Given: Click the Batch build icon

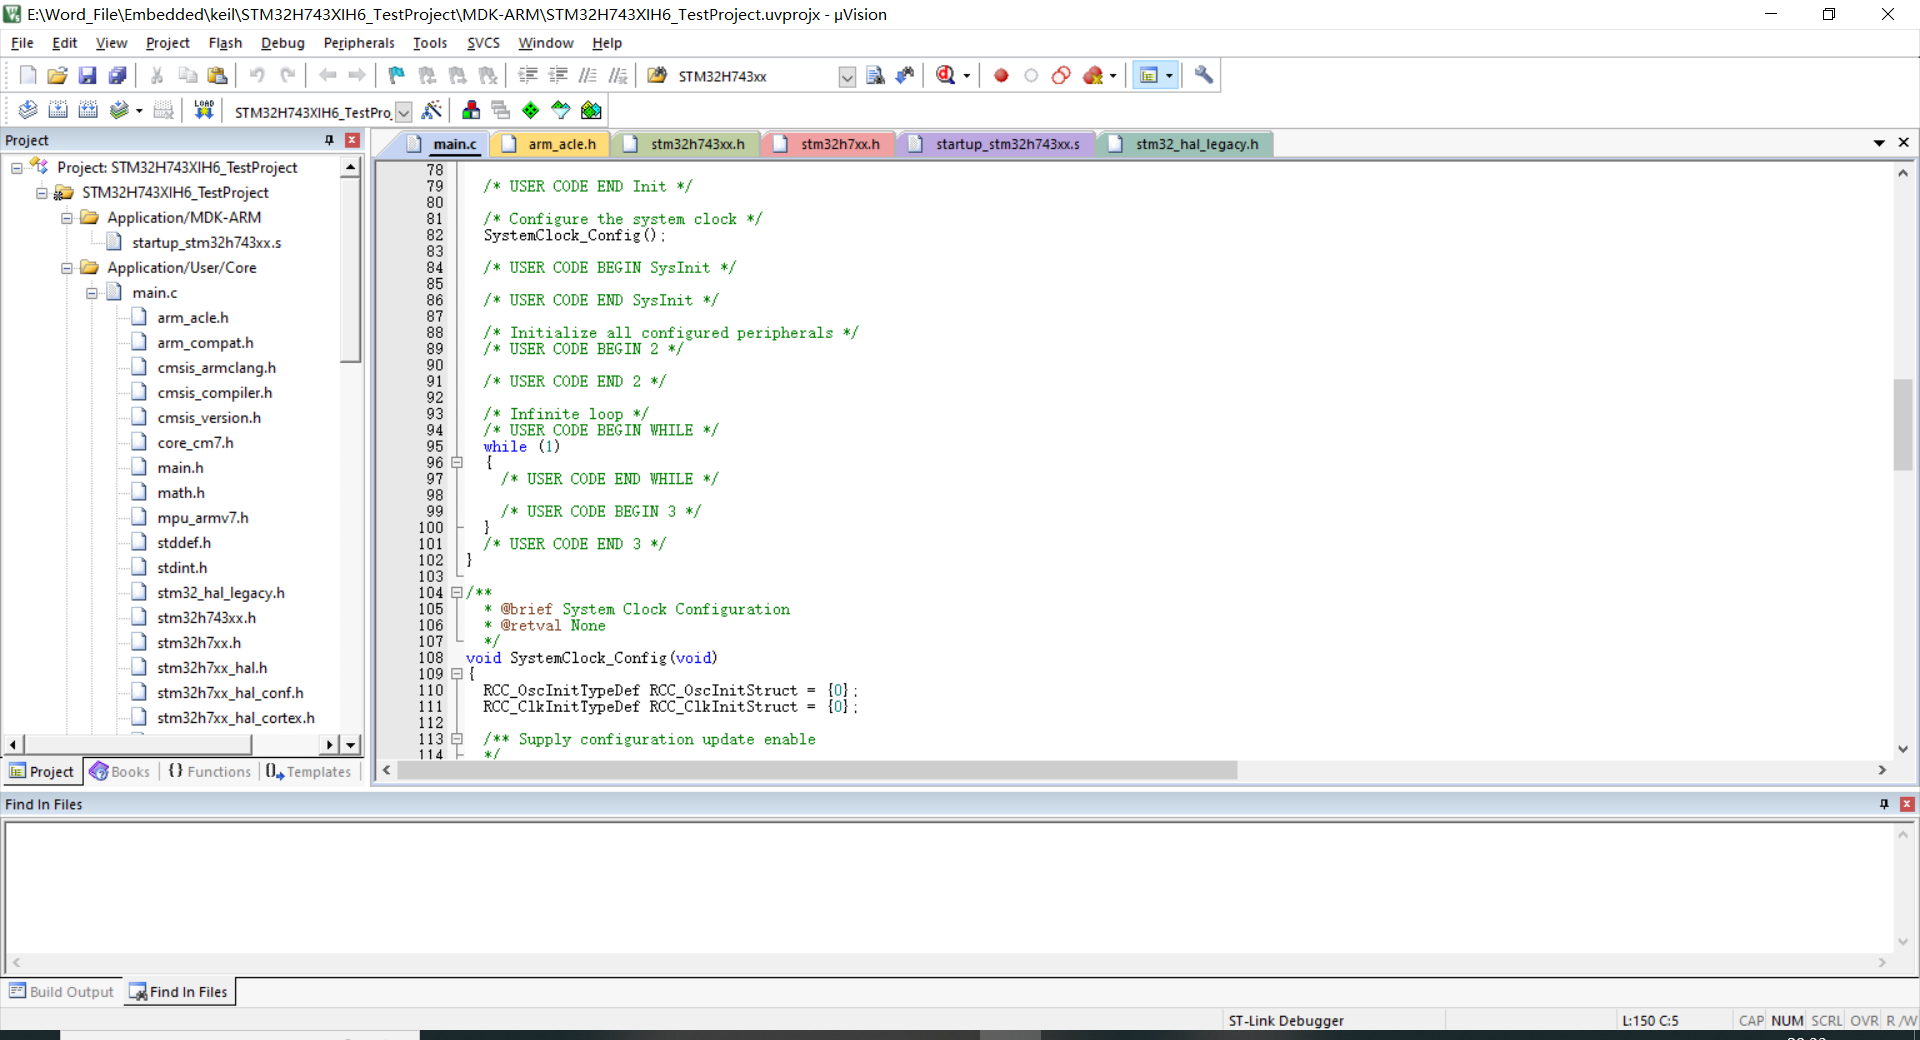Looking at the screenshot, I should 119,110.
